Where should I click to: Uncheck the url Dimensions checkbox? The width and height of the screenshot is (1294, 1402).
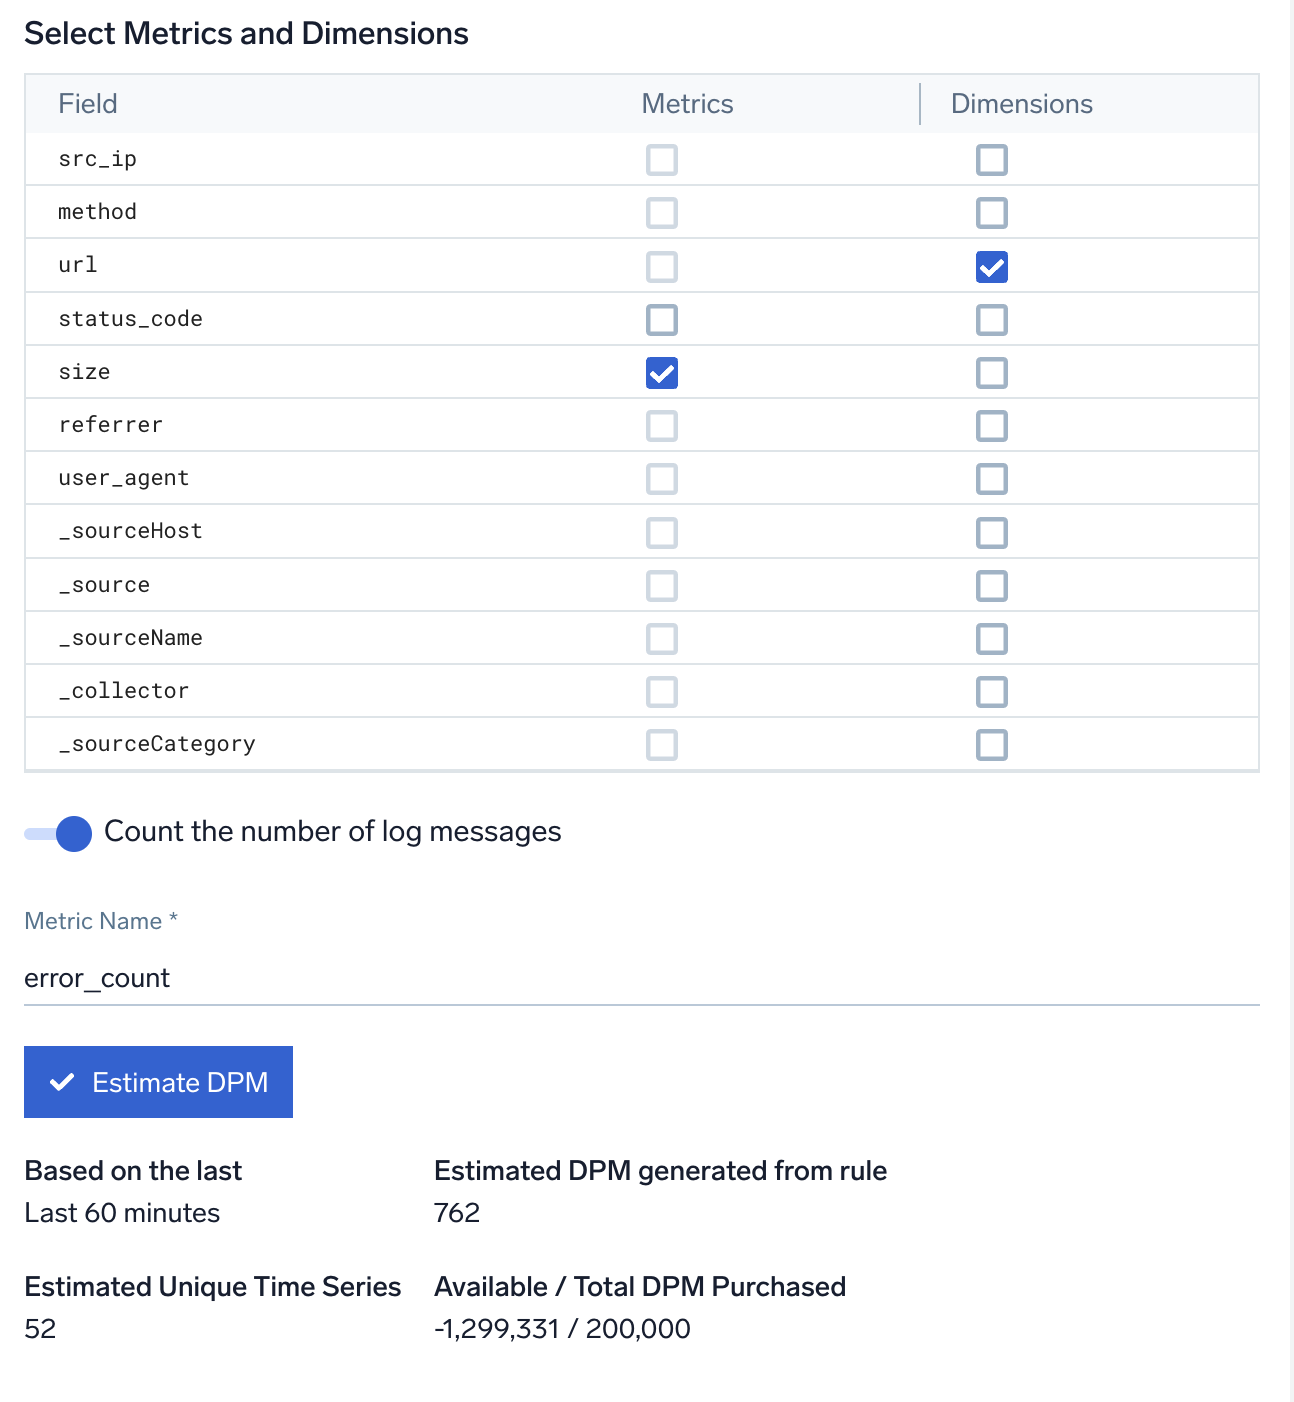pos(991,267)
